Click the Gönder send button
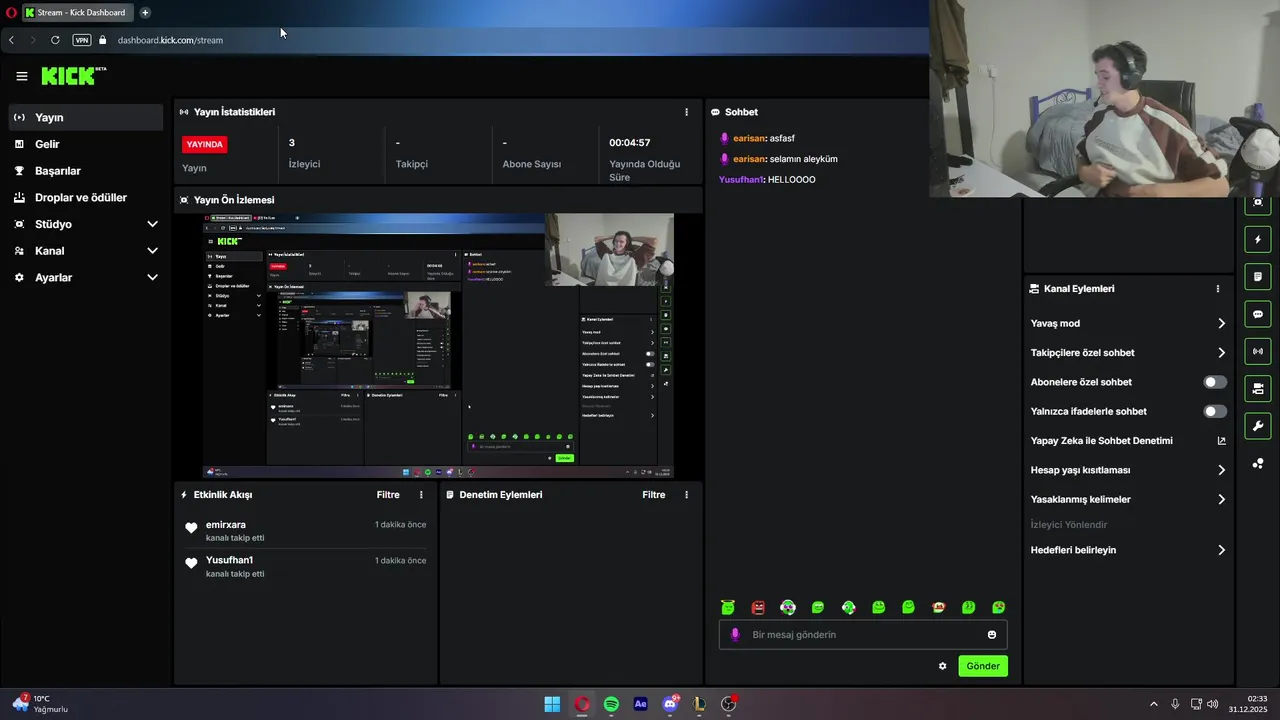The height and width of the screenshot is (720, 1280). (983, 666)
